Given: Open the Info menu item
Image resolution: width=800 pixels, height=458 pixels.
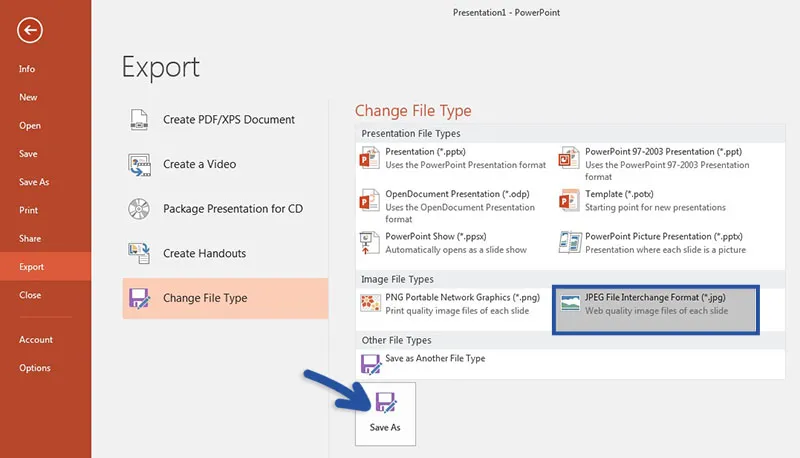Looking at the screenshot, I should pos(27,69).
